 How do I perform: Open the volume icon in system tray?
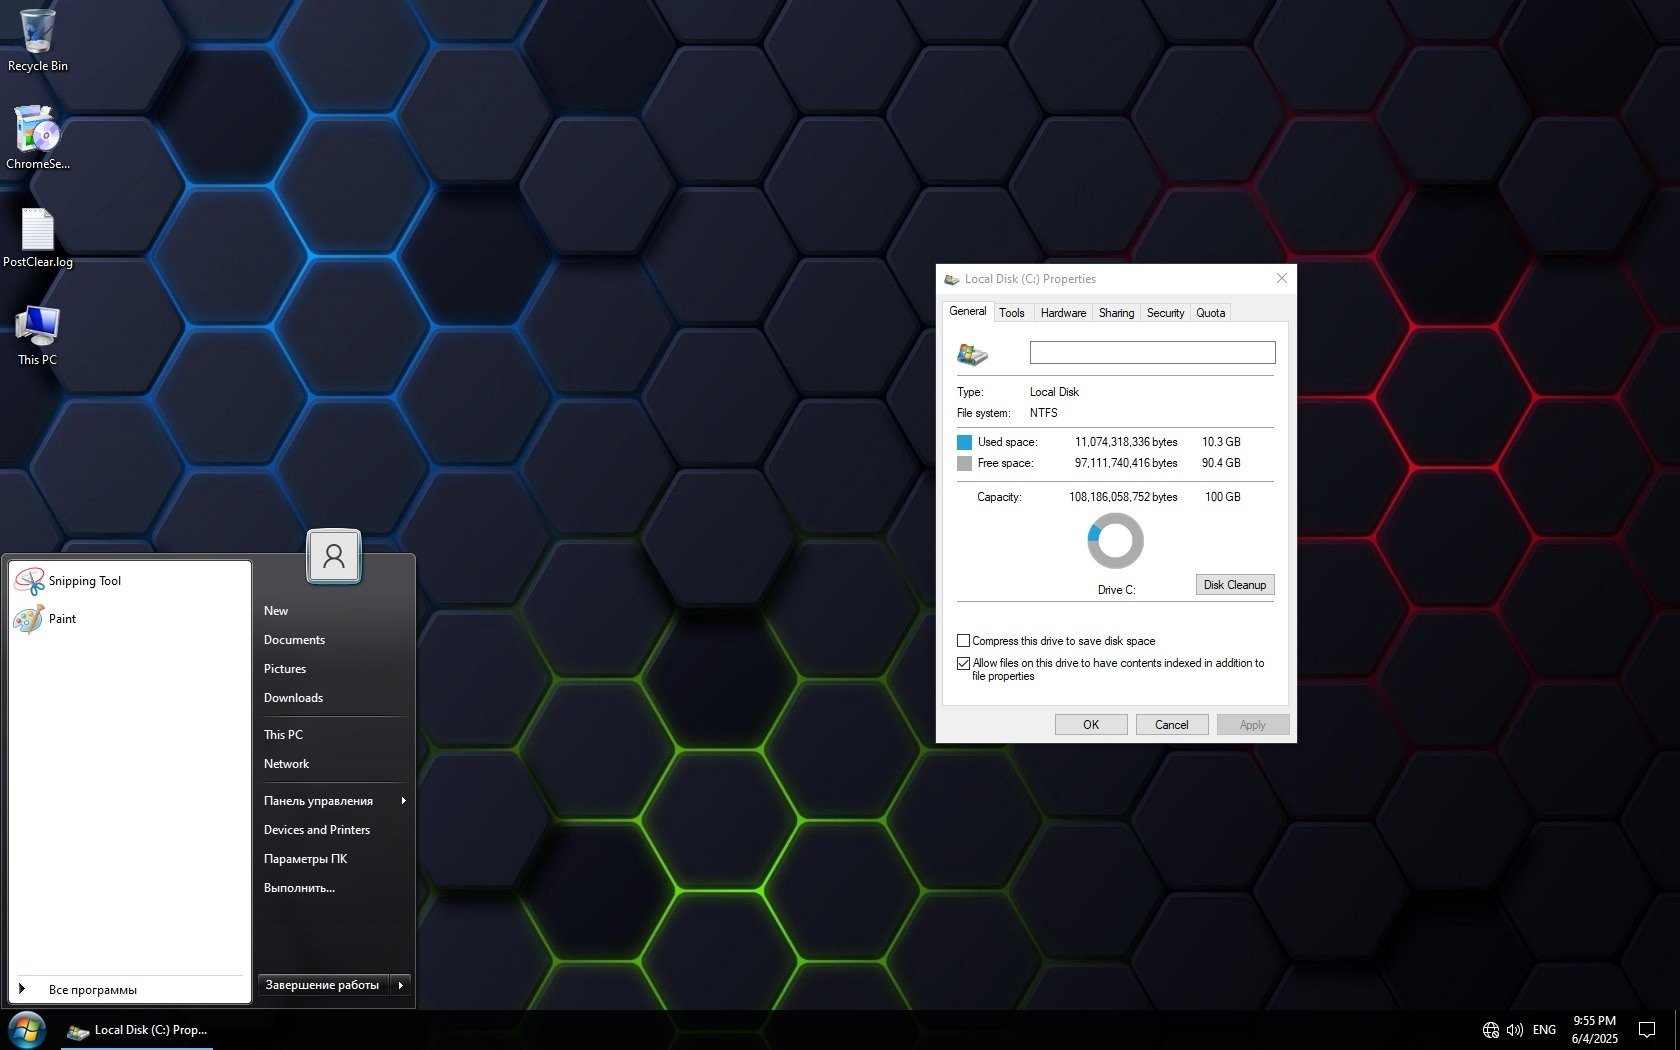click(x=1515, y=1030)
